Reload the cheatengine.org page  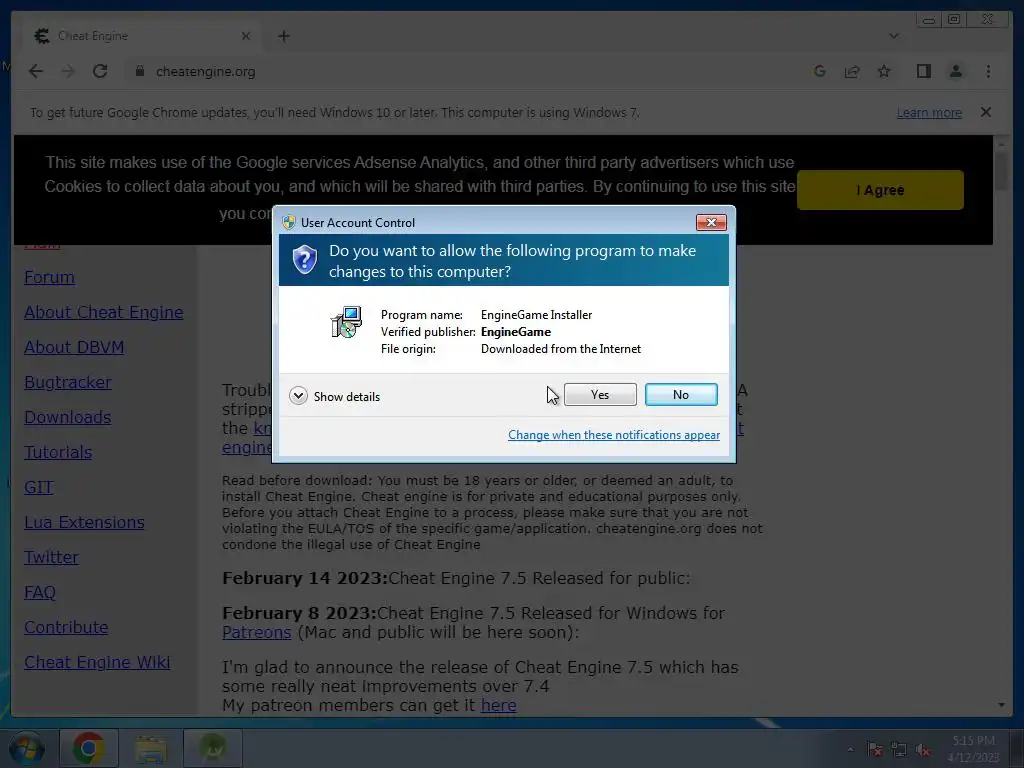pyautogui.click(x=100, y=71)
